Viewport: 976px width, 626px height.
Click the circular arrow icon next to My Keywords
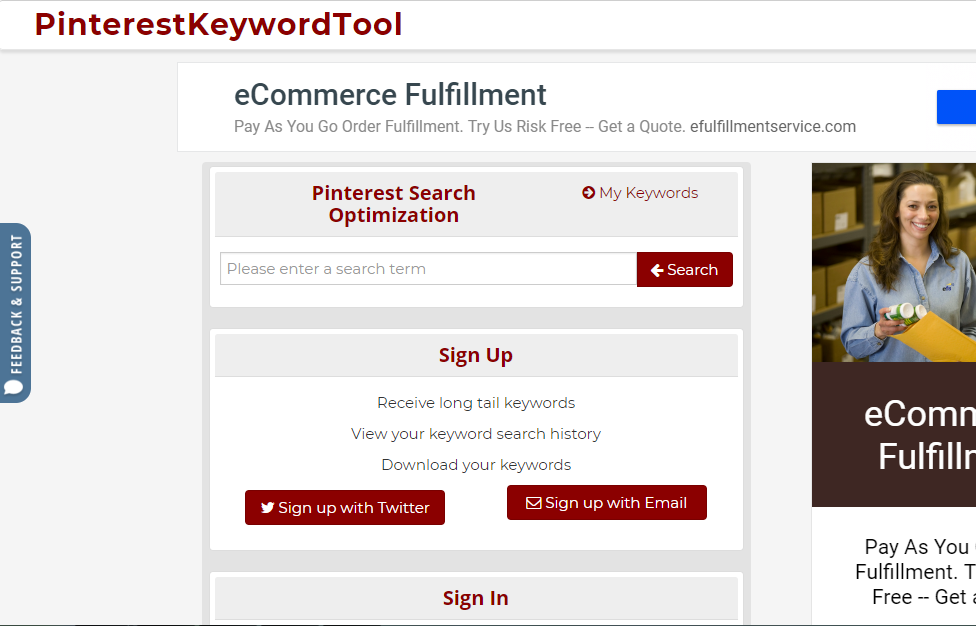[x=588, y=192]
